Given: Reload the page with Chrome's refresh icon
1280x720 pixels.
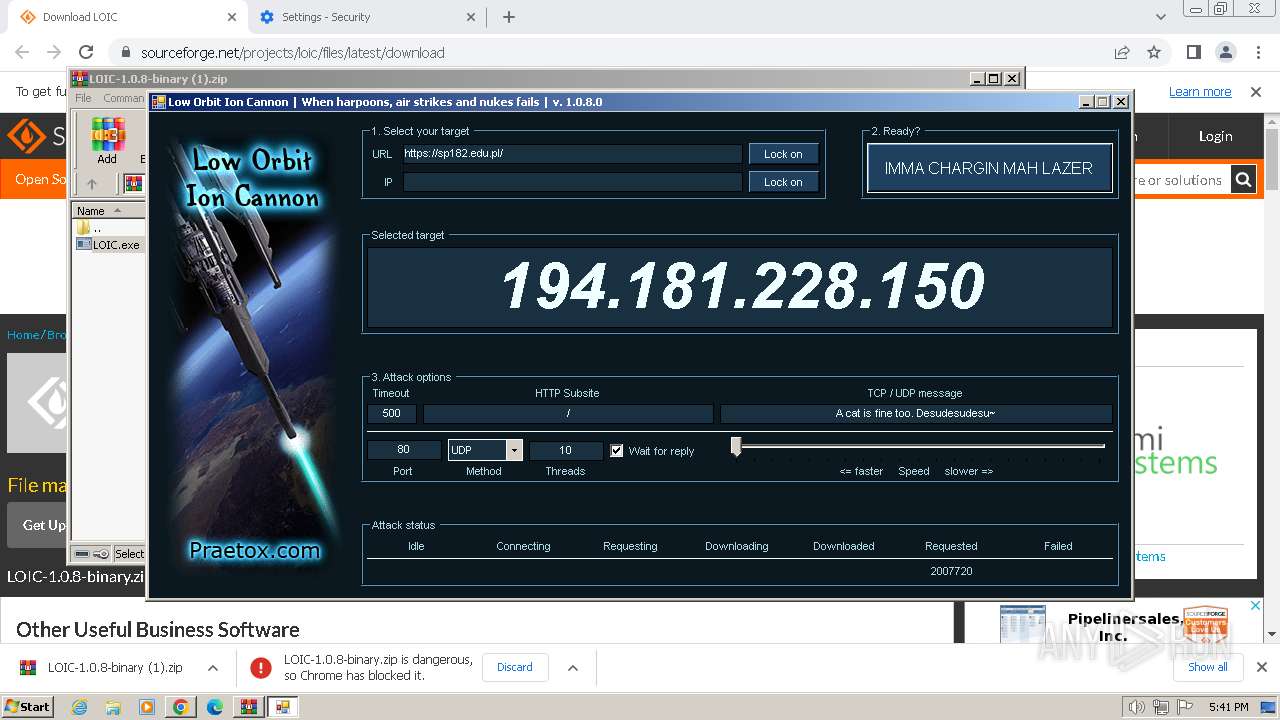Looking at the screenshot, I should pos(86,52).
